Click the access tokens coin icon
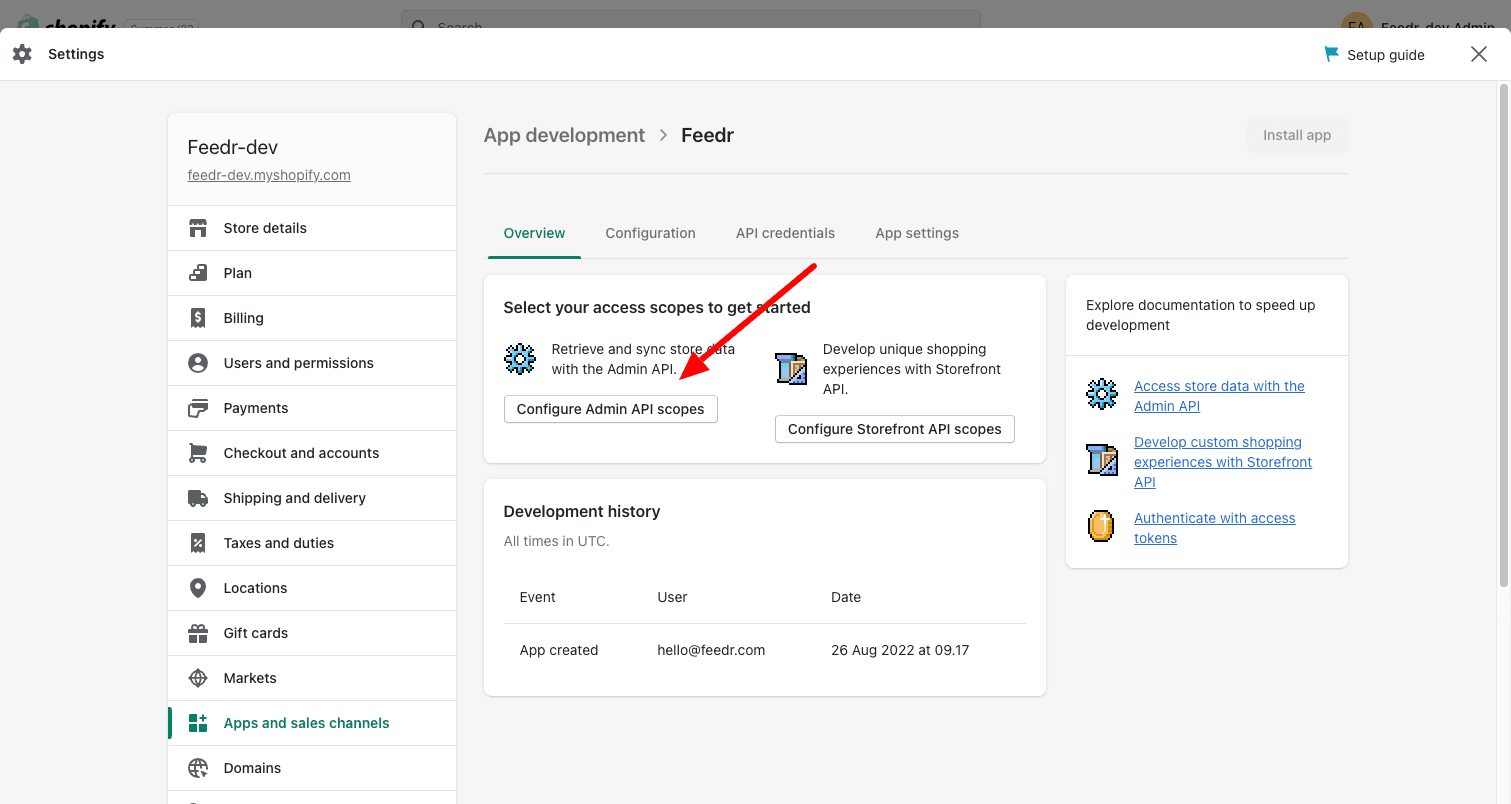This screenshot has height=804, width=1511. 1101,526
